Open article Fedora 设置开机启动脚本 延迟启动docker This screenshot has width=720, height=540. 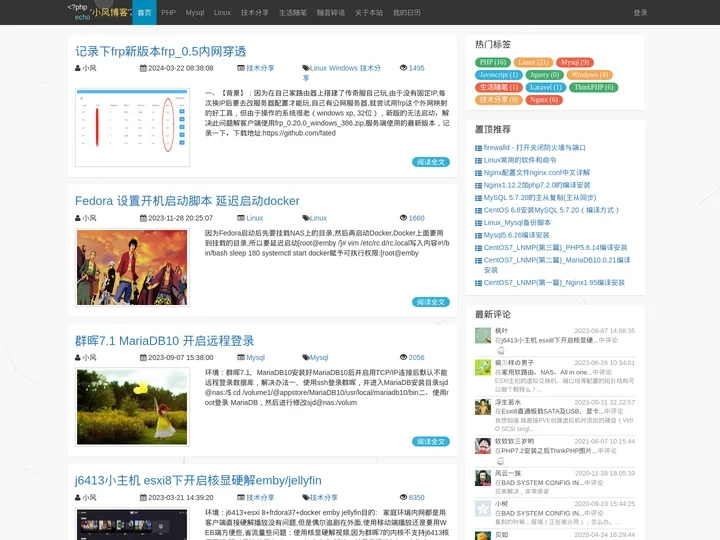point(187,201)
